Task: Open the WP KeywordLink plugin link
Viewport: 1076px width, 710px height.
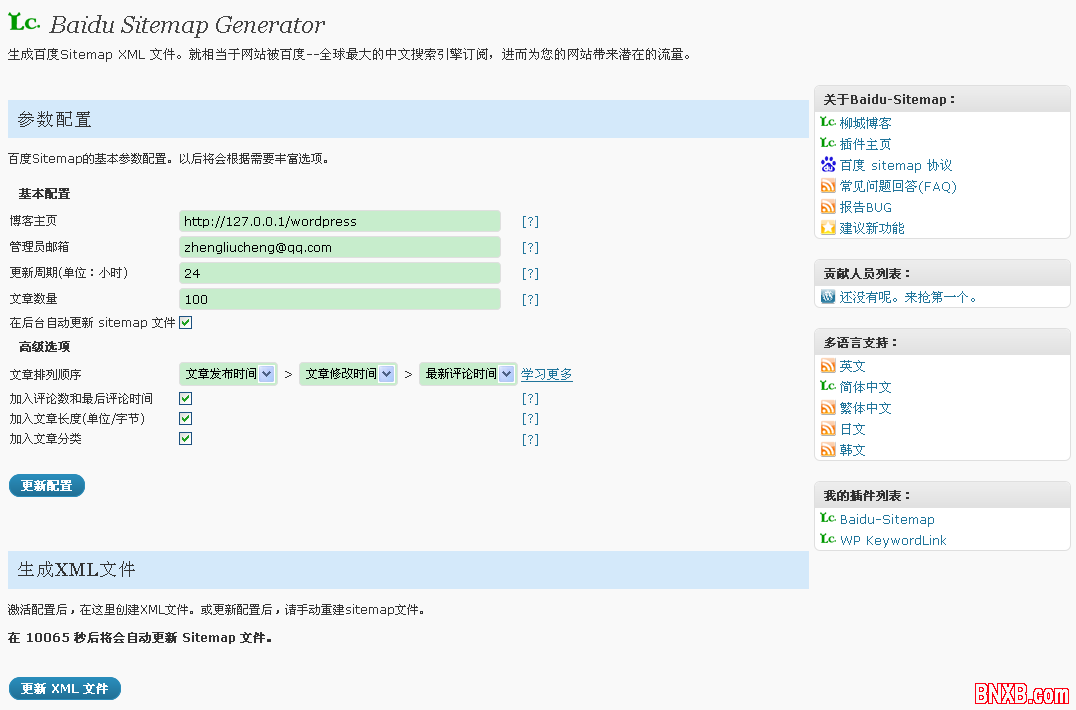Action: pos(893,541)
